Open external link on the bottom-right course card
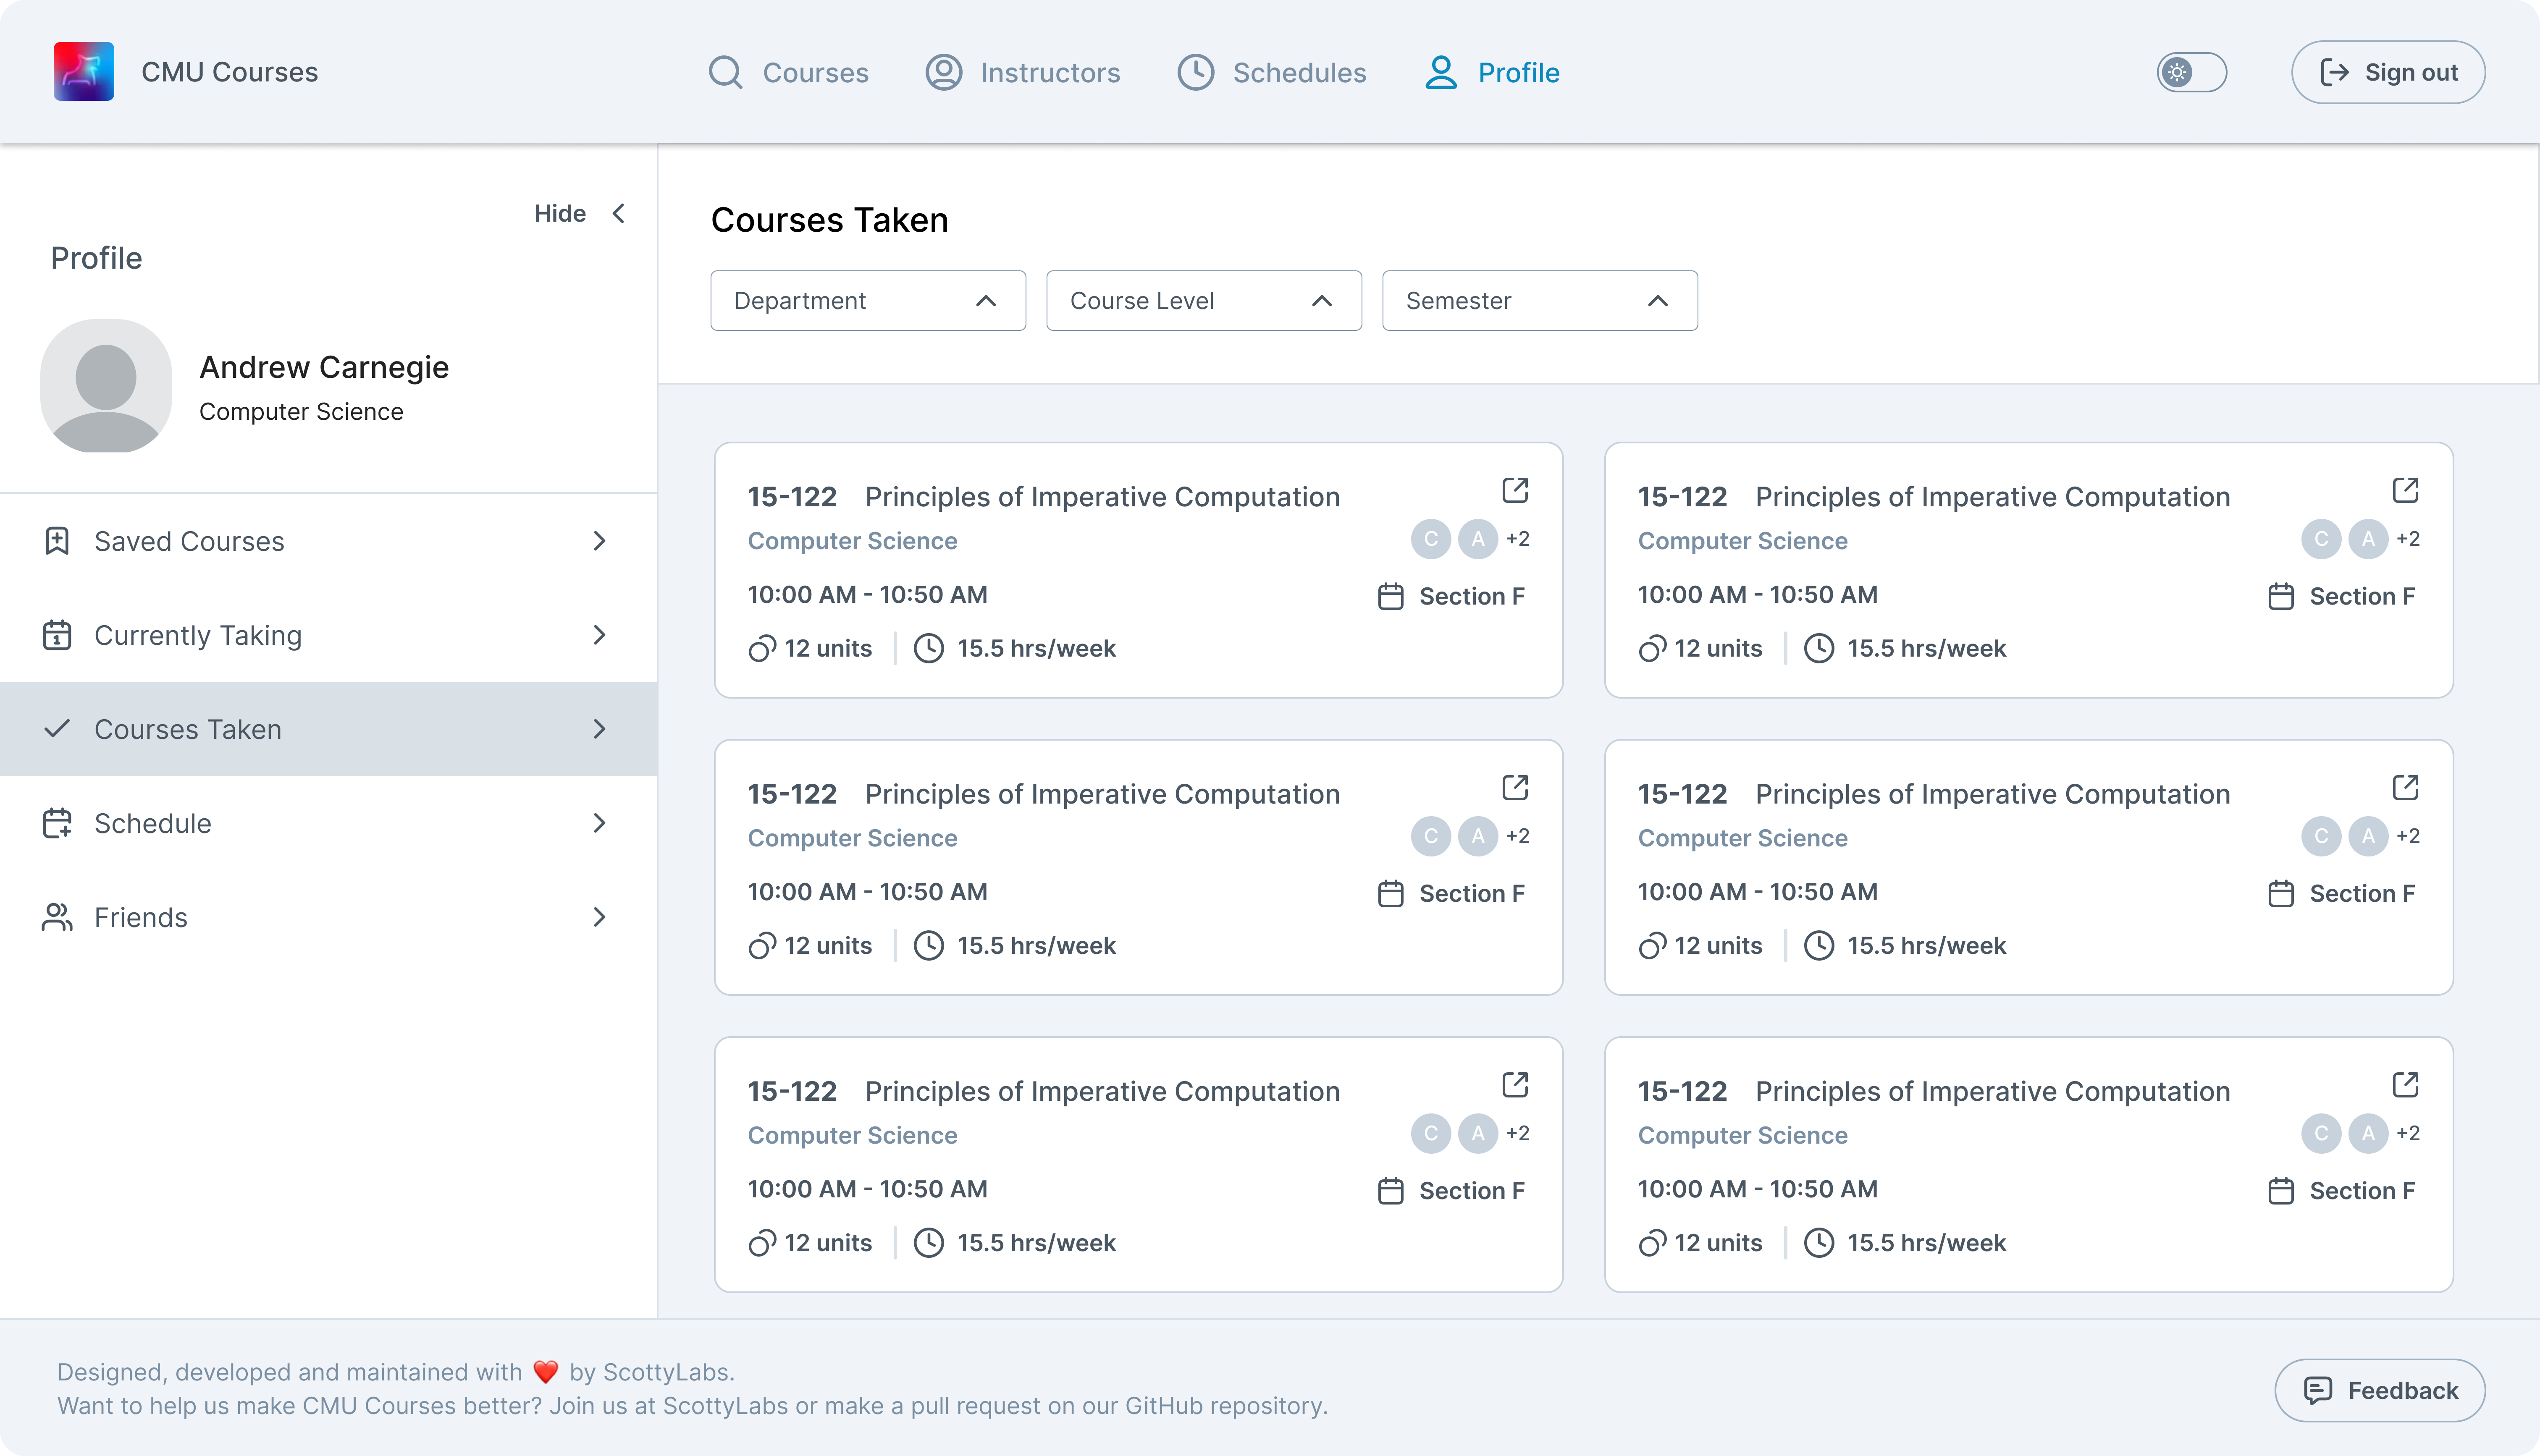This screenshot has width=2540, height=1456. (2405, 1085)
